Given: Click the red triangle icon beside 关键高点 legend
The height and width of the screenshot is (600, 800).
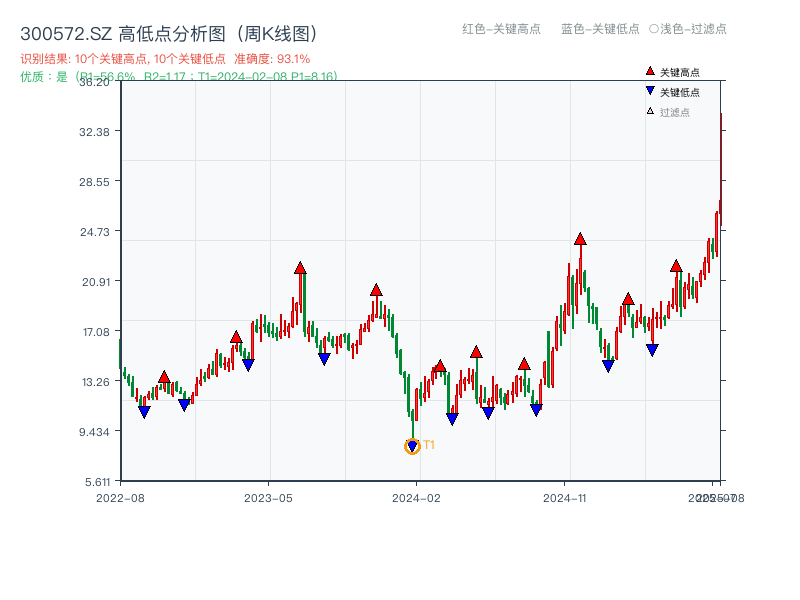Looking at the screenshot, I should (650, 71).
